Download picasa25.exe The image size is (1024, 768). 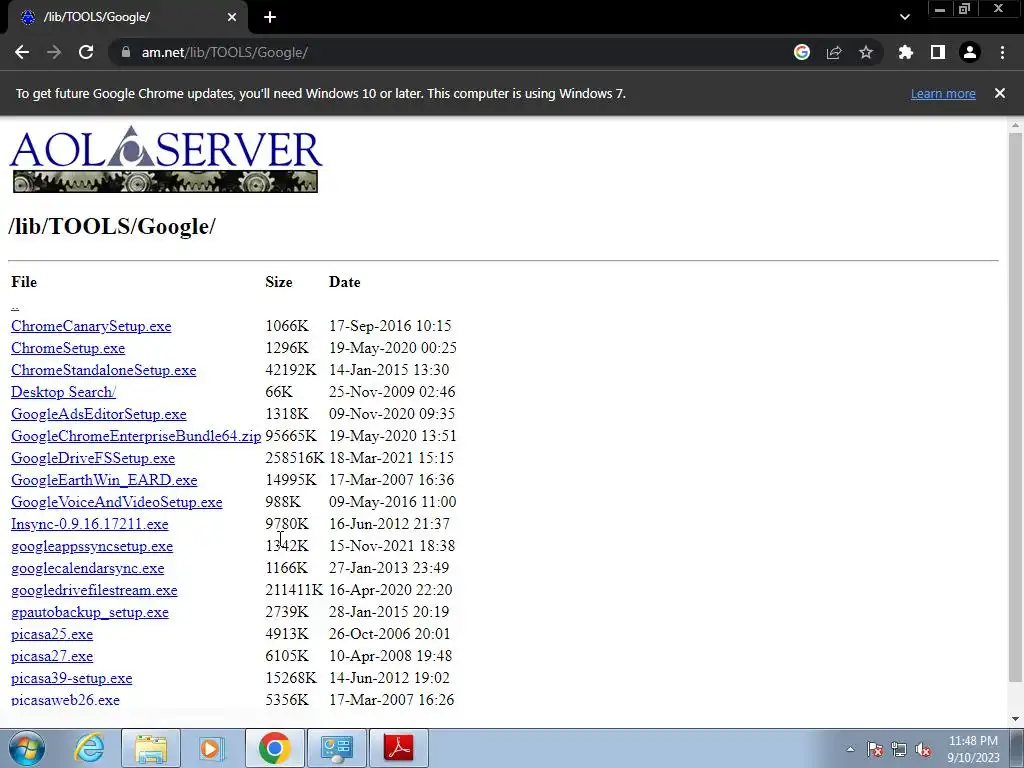click(x=52, y=634)
